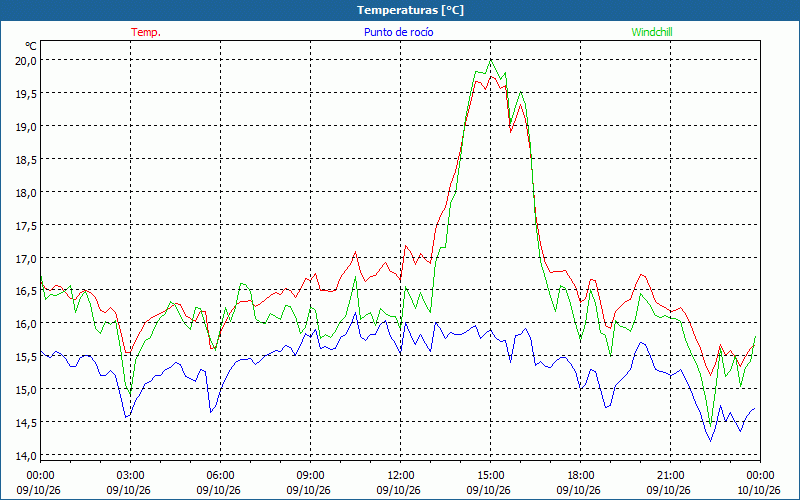800x500 pixels.
Task: Click the green windchill peak at 15:00
Action: point(491,60)
